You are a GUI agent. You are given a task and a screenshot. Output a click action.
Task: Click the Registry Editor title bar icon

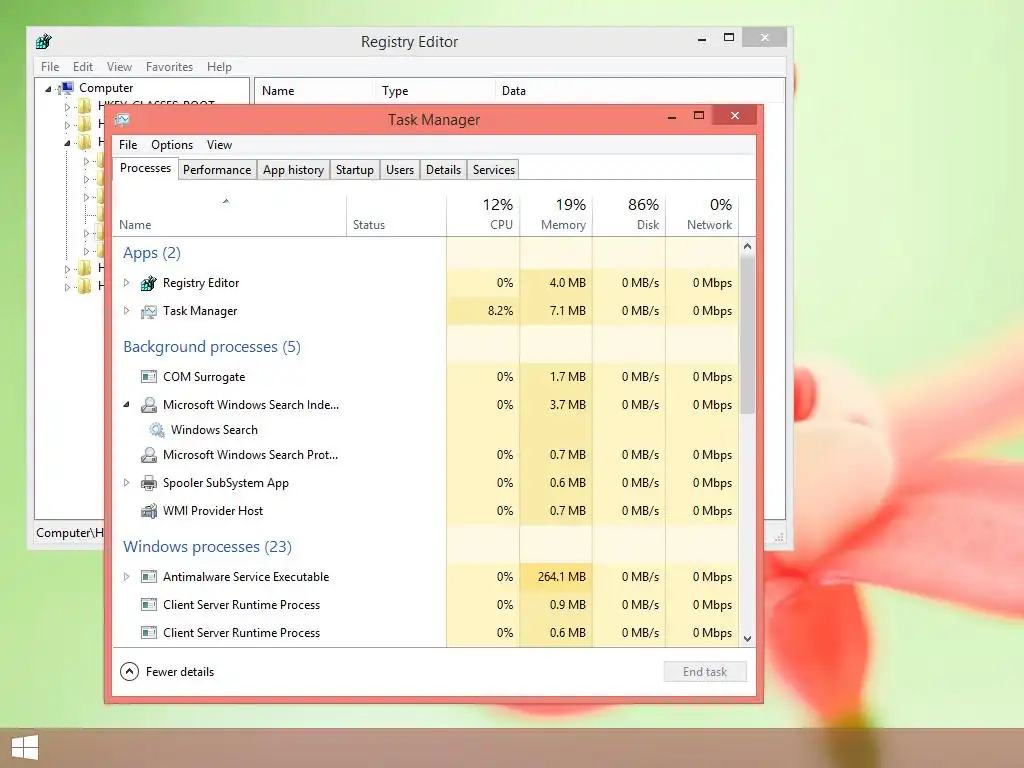click(44, 42)
